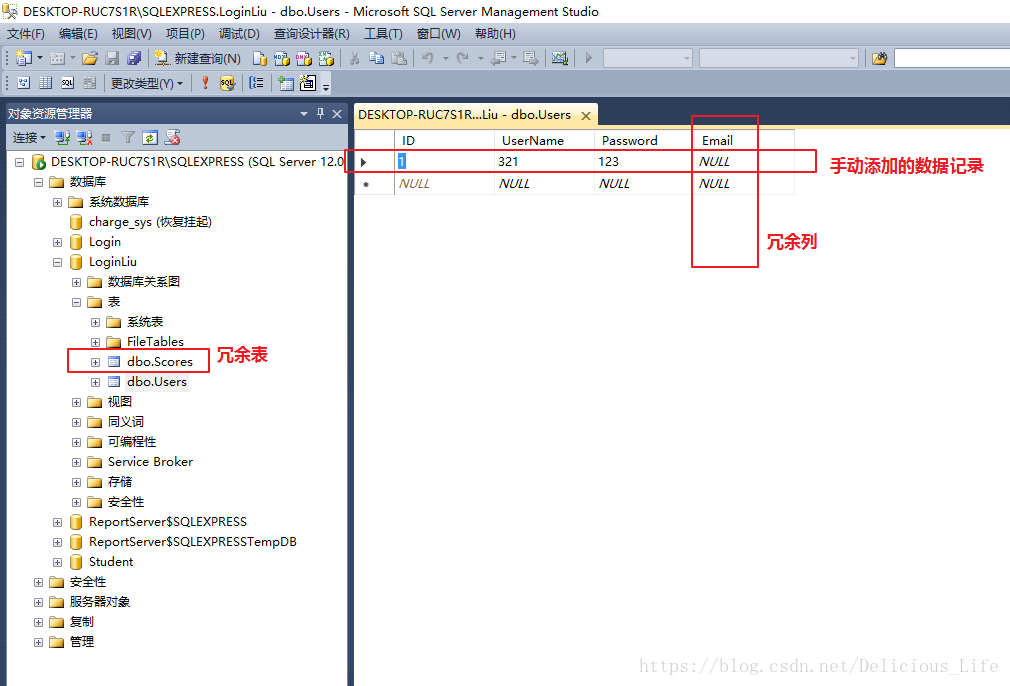Select charge_sys (恢复挂起) database
1010x686 pixels.
click(150, 222)
